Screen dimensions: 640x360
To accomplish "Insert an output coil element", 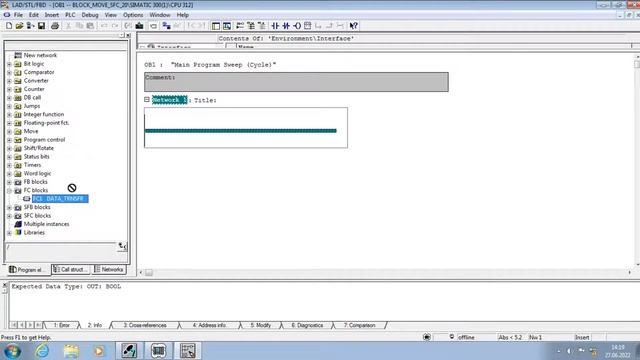I will 297,26.
